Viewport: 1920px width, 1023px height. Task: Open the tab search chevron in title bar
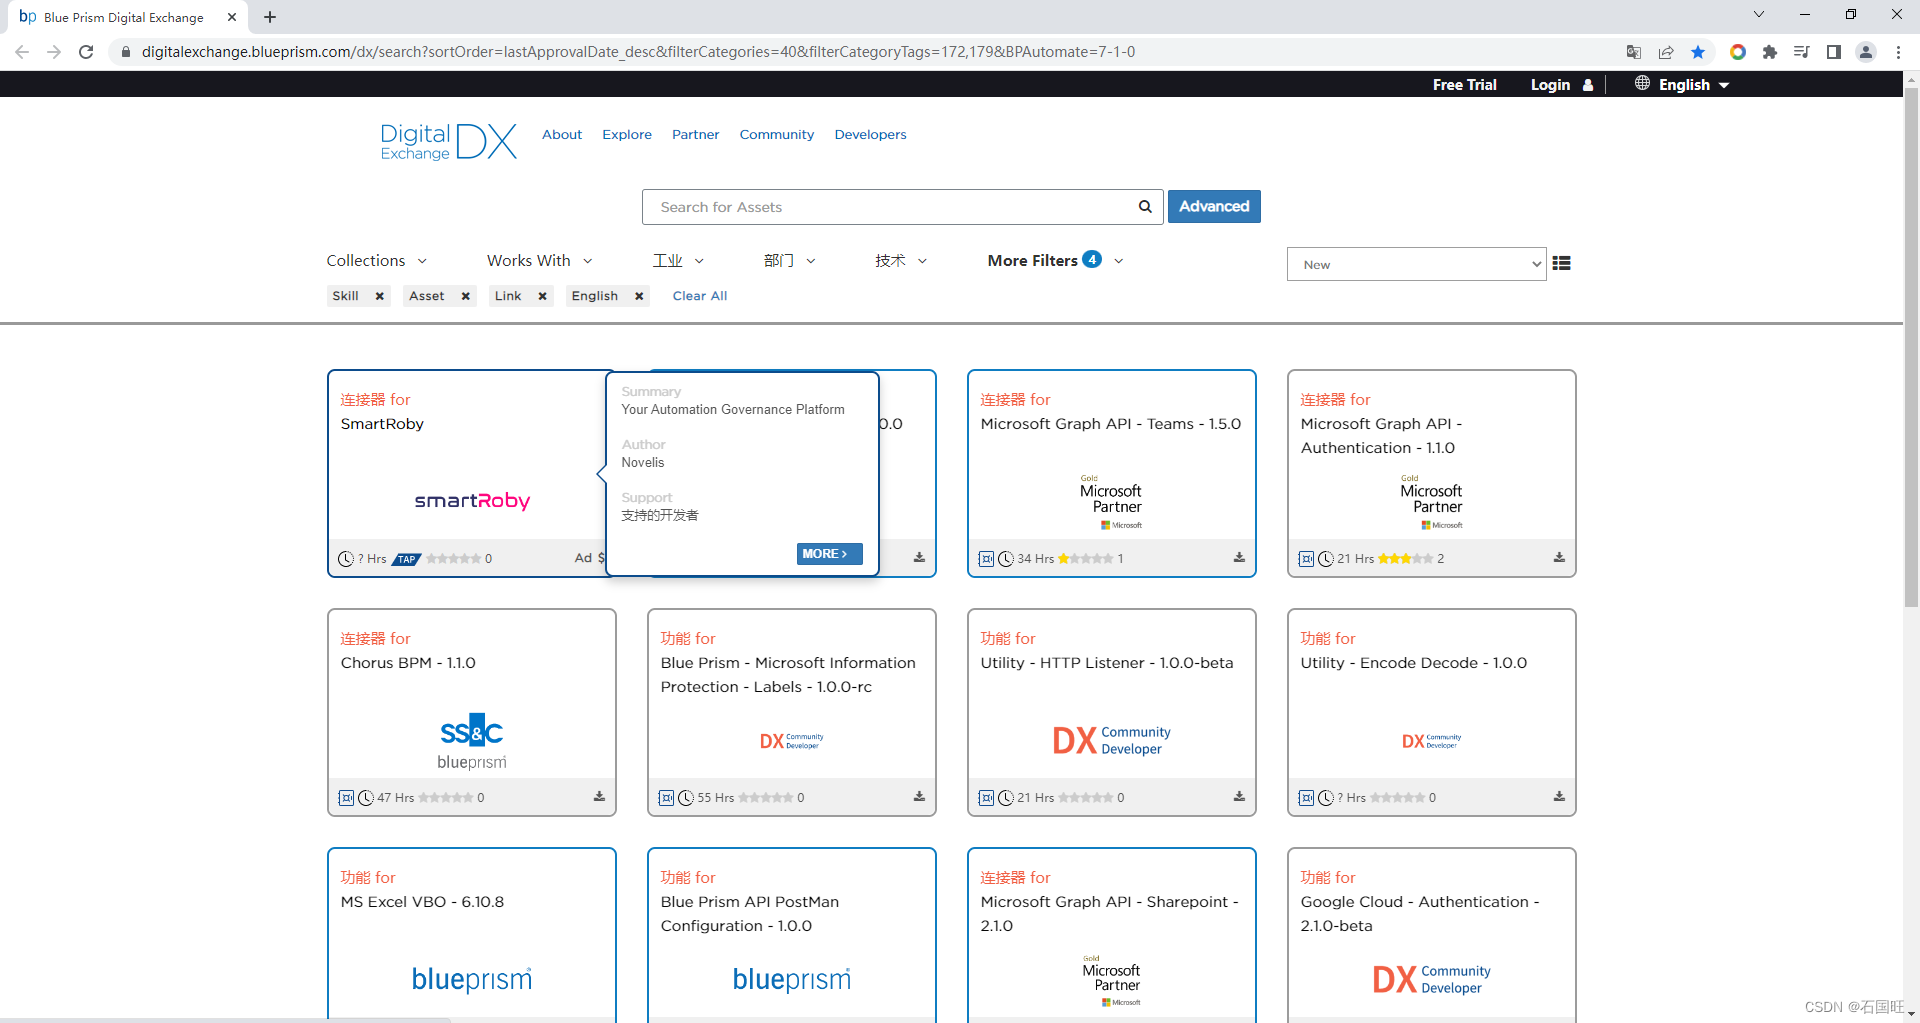click(1759, 14)
